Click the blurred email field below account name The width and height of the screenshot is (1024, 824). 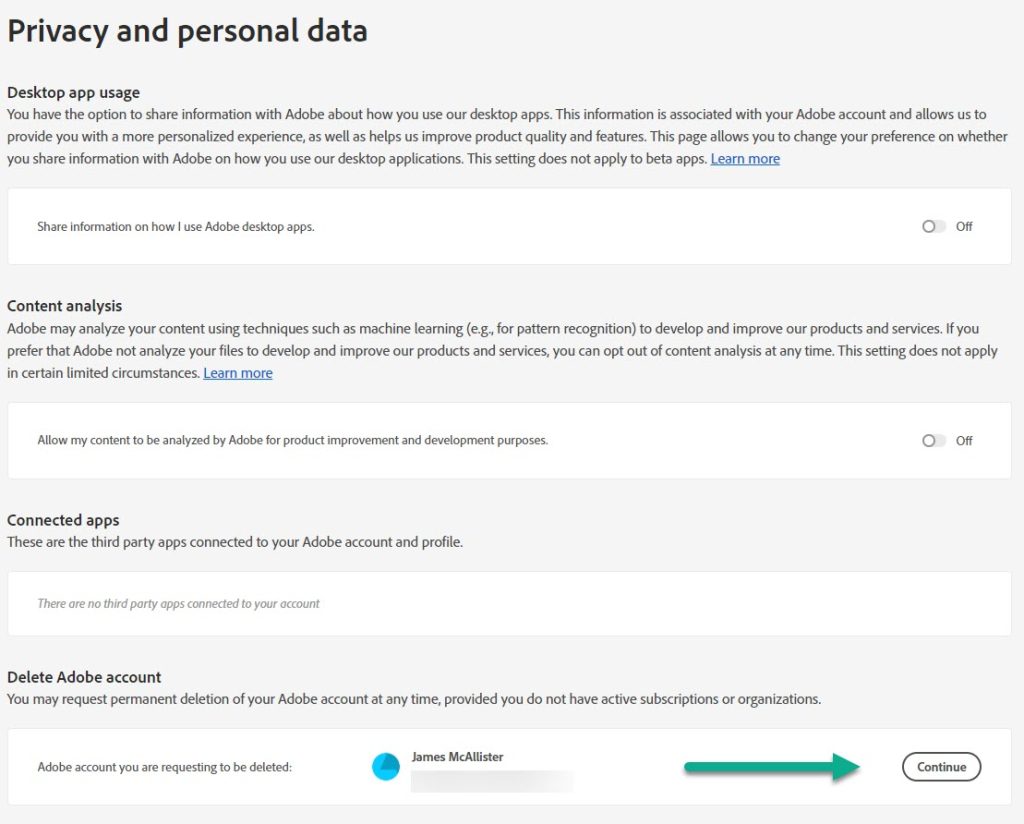point(492,782)
